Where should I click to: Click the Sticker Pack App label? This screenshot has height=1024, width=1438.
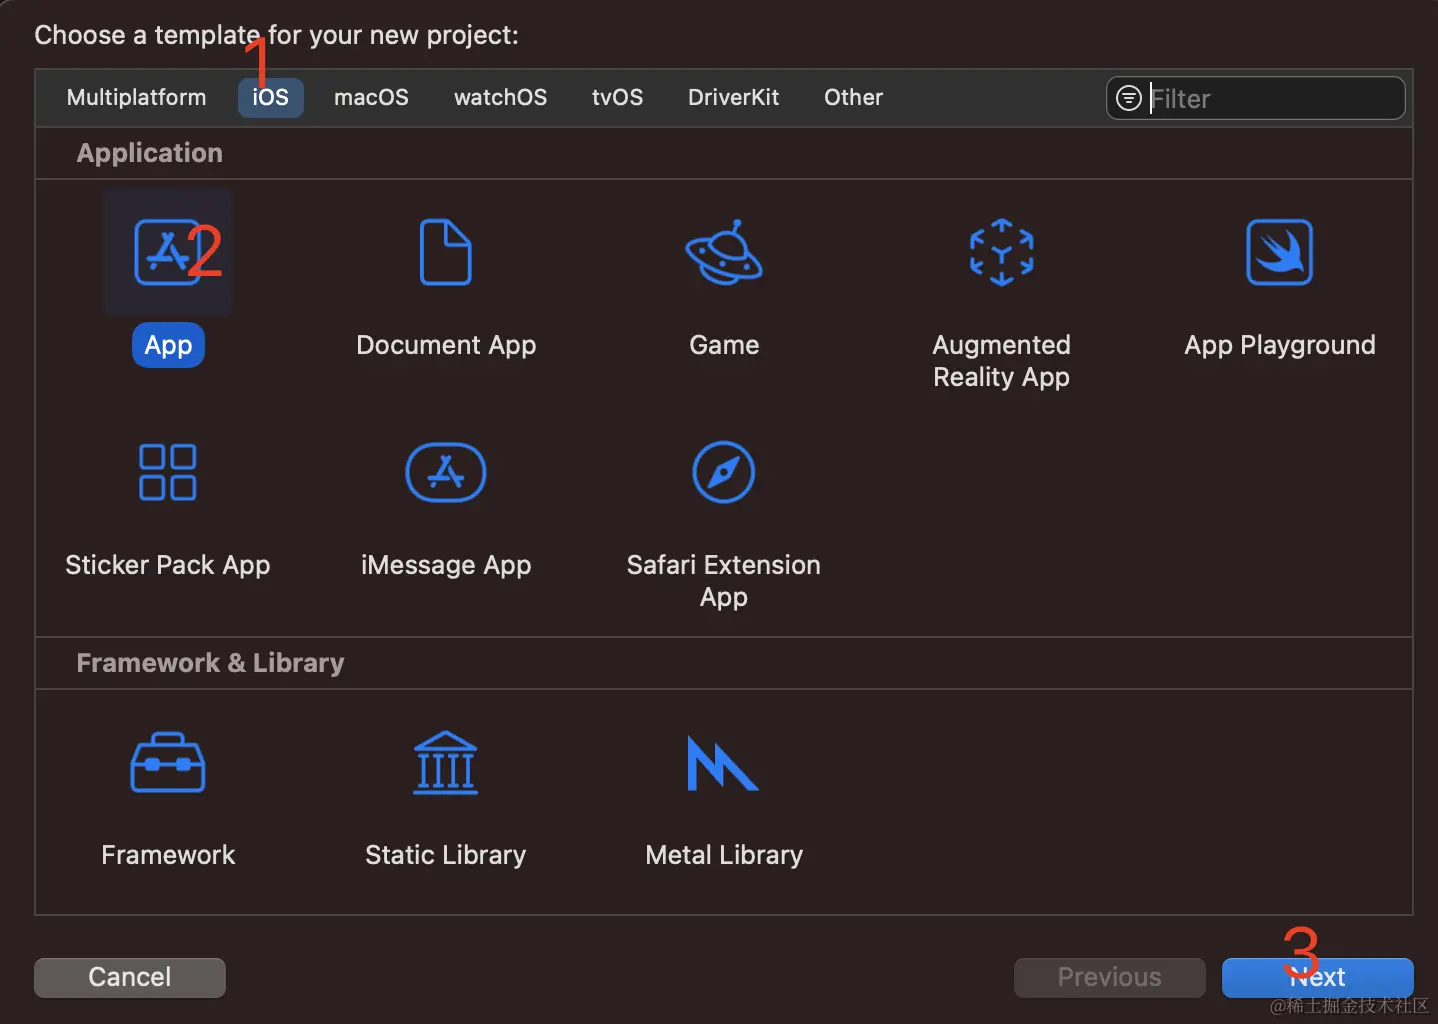click(x=168, y=565)
